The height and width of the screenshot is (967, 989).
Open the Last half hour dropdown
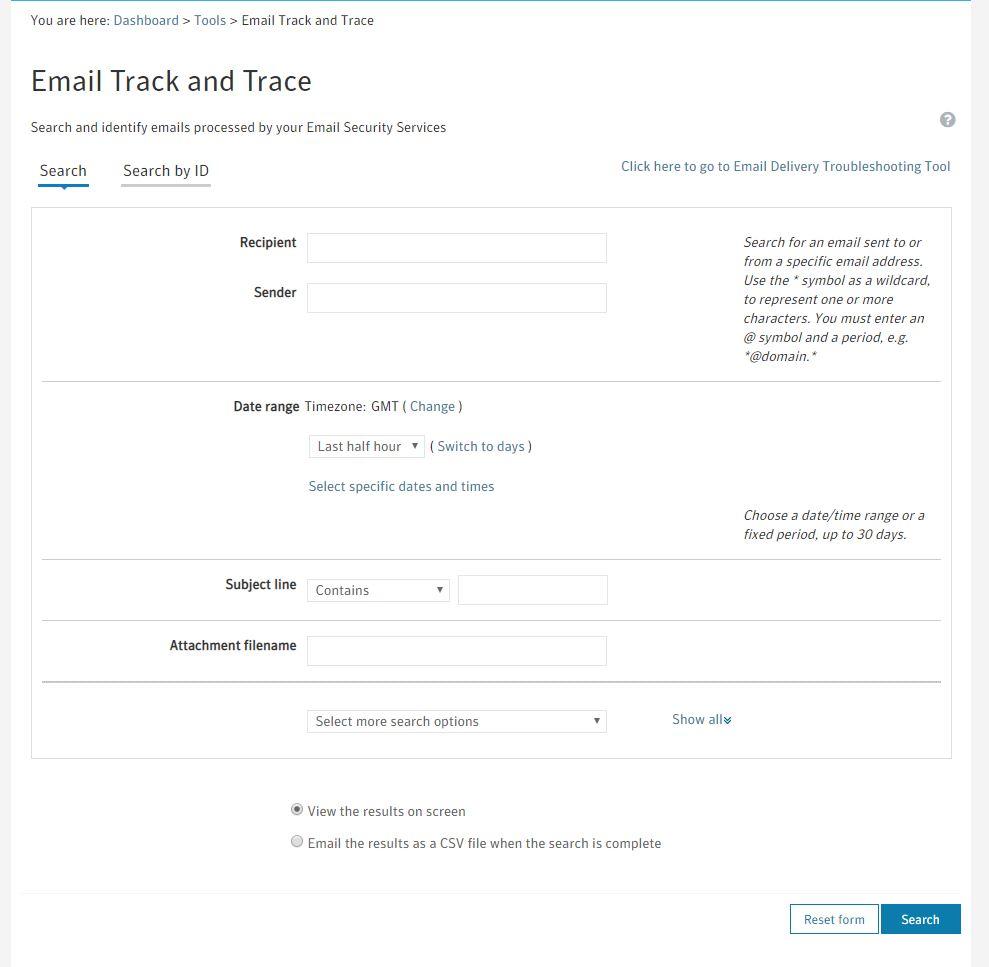pos(366,447)
